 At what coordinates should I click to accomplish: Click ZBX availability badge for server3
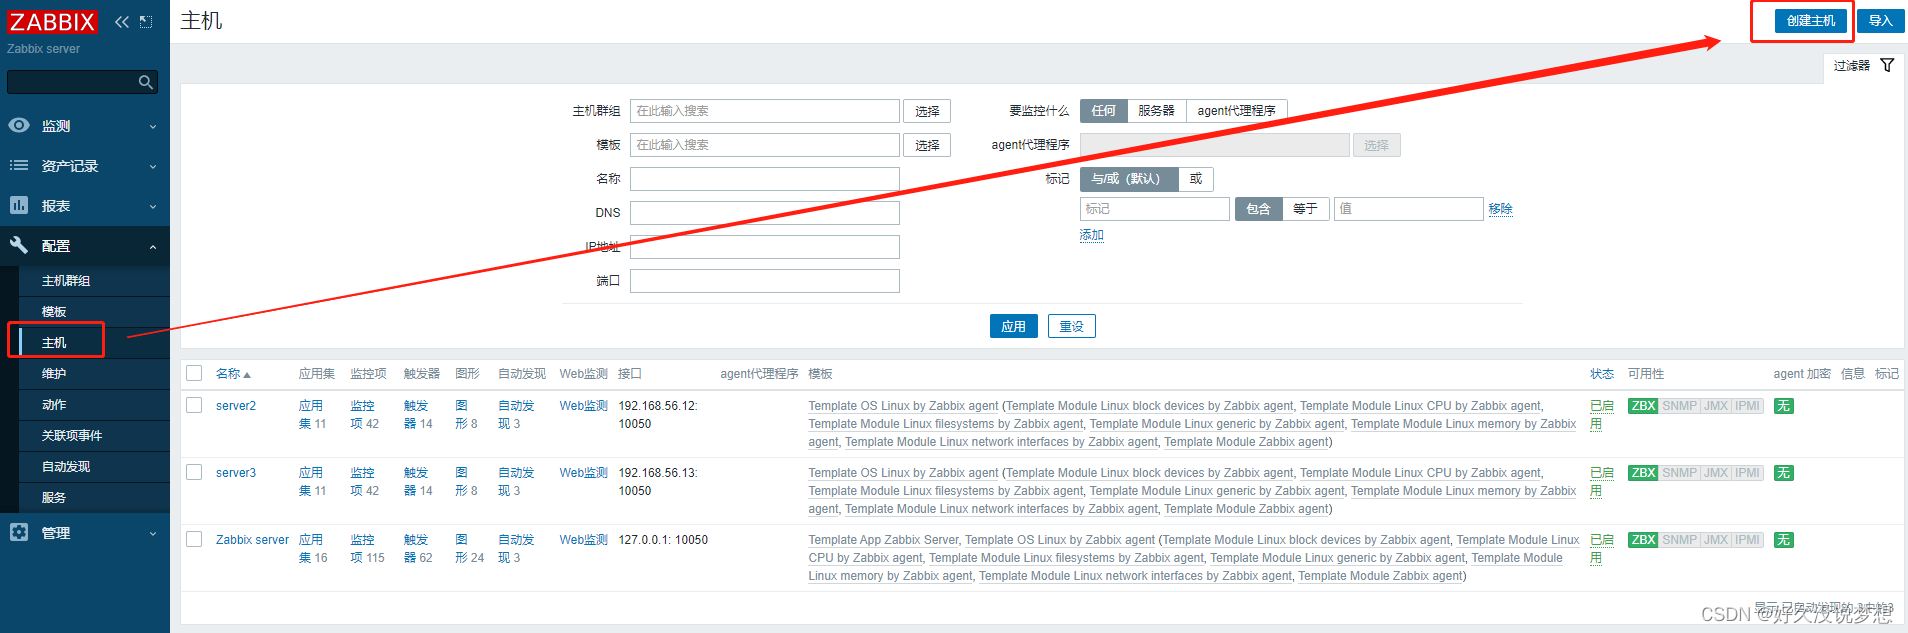[1643, 473]
